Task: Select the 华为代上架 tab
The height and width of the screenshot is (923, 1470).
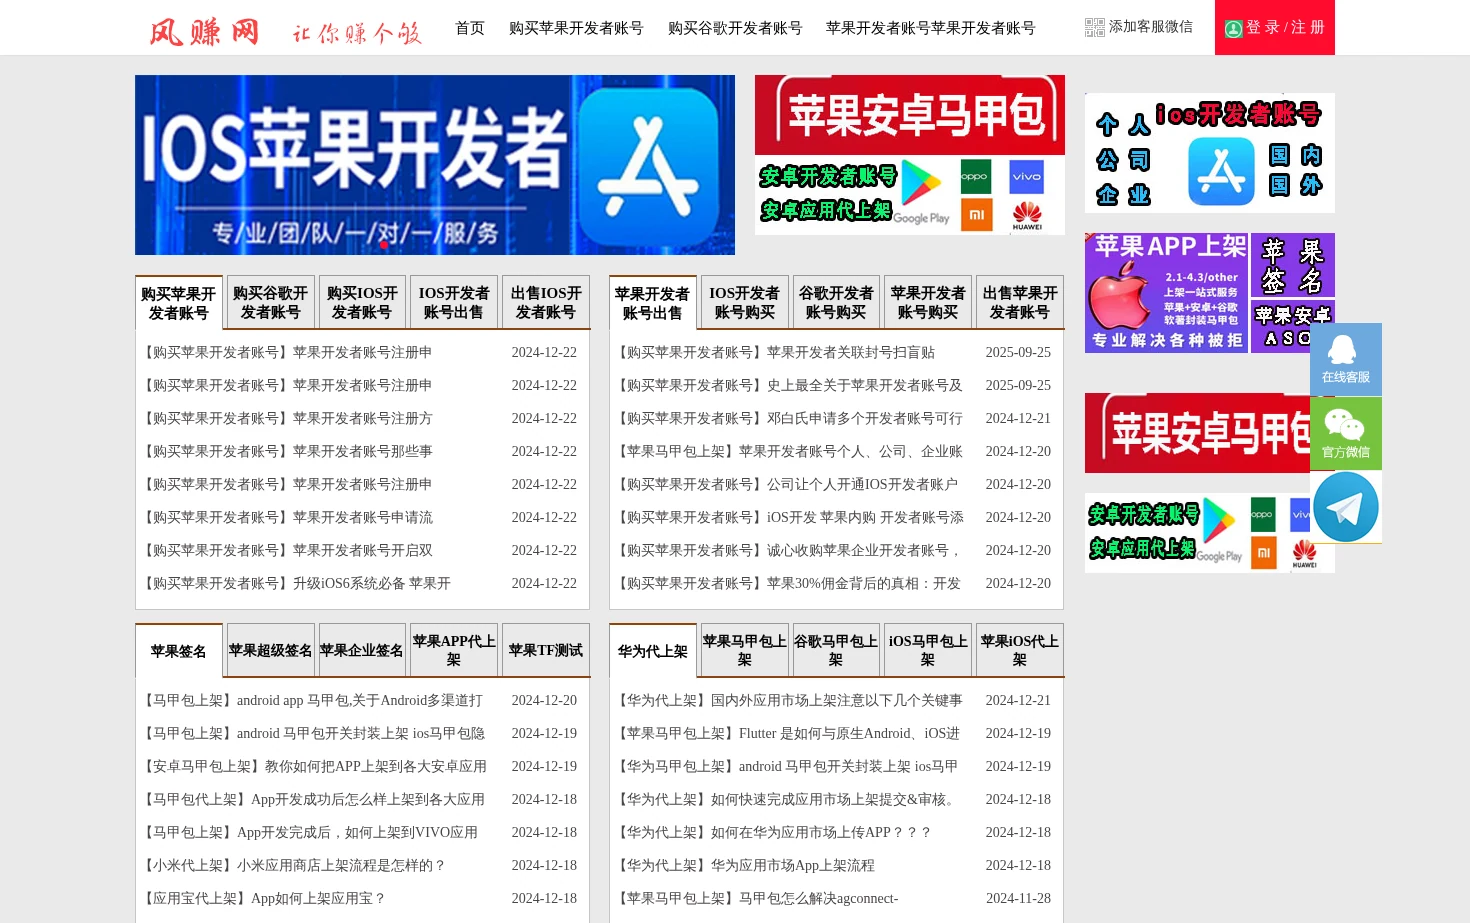Action: pyautogui.click(x=653, y=651)
